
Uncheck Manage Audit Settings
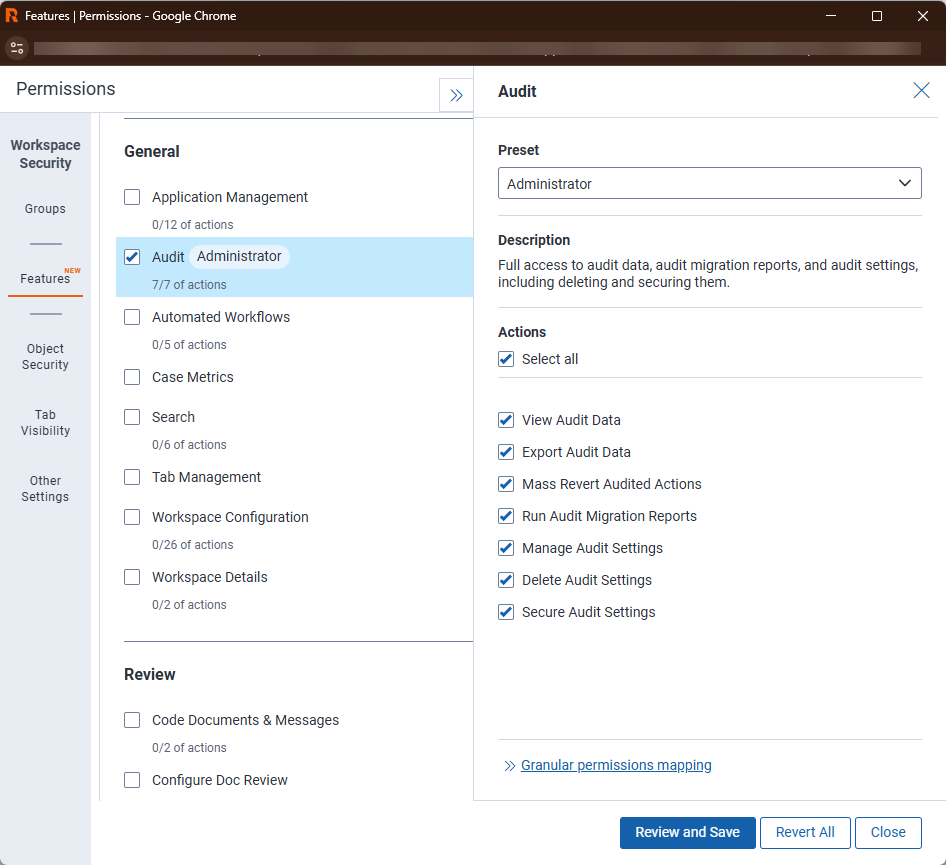[506, 548]
